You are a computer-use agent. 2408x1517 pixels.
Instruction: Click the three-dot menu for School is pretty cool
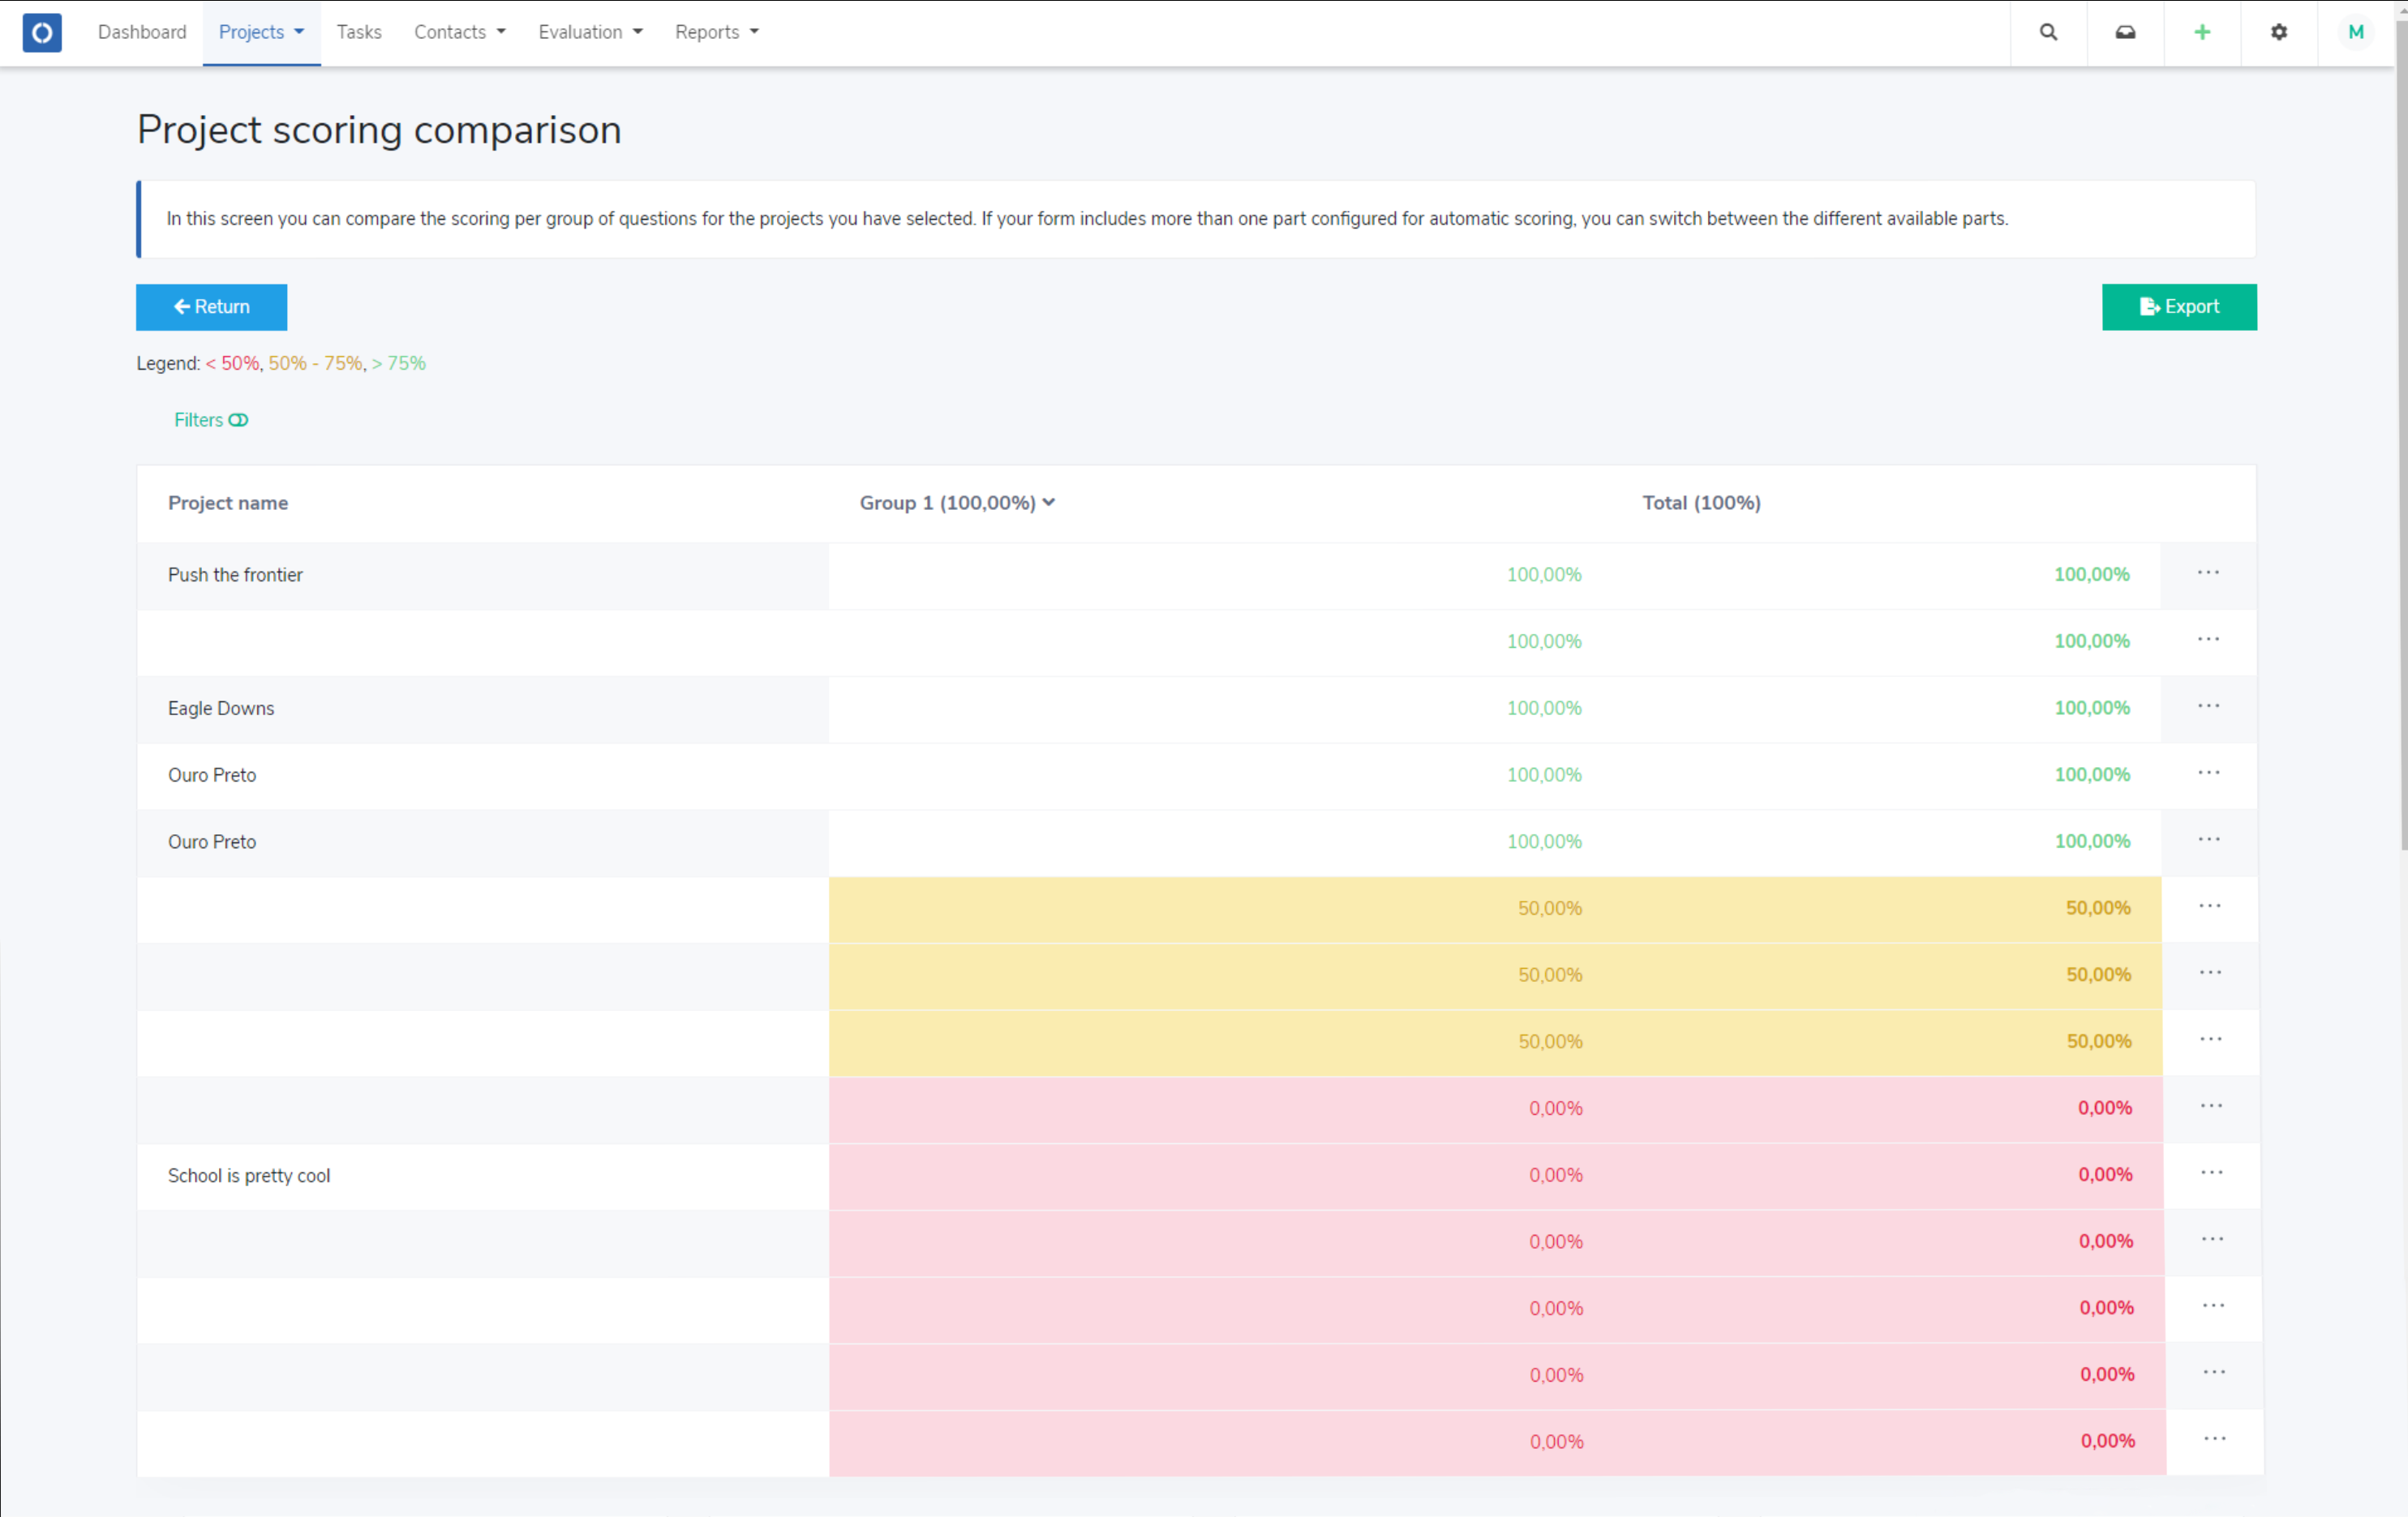coord(2211,1172)
